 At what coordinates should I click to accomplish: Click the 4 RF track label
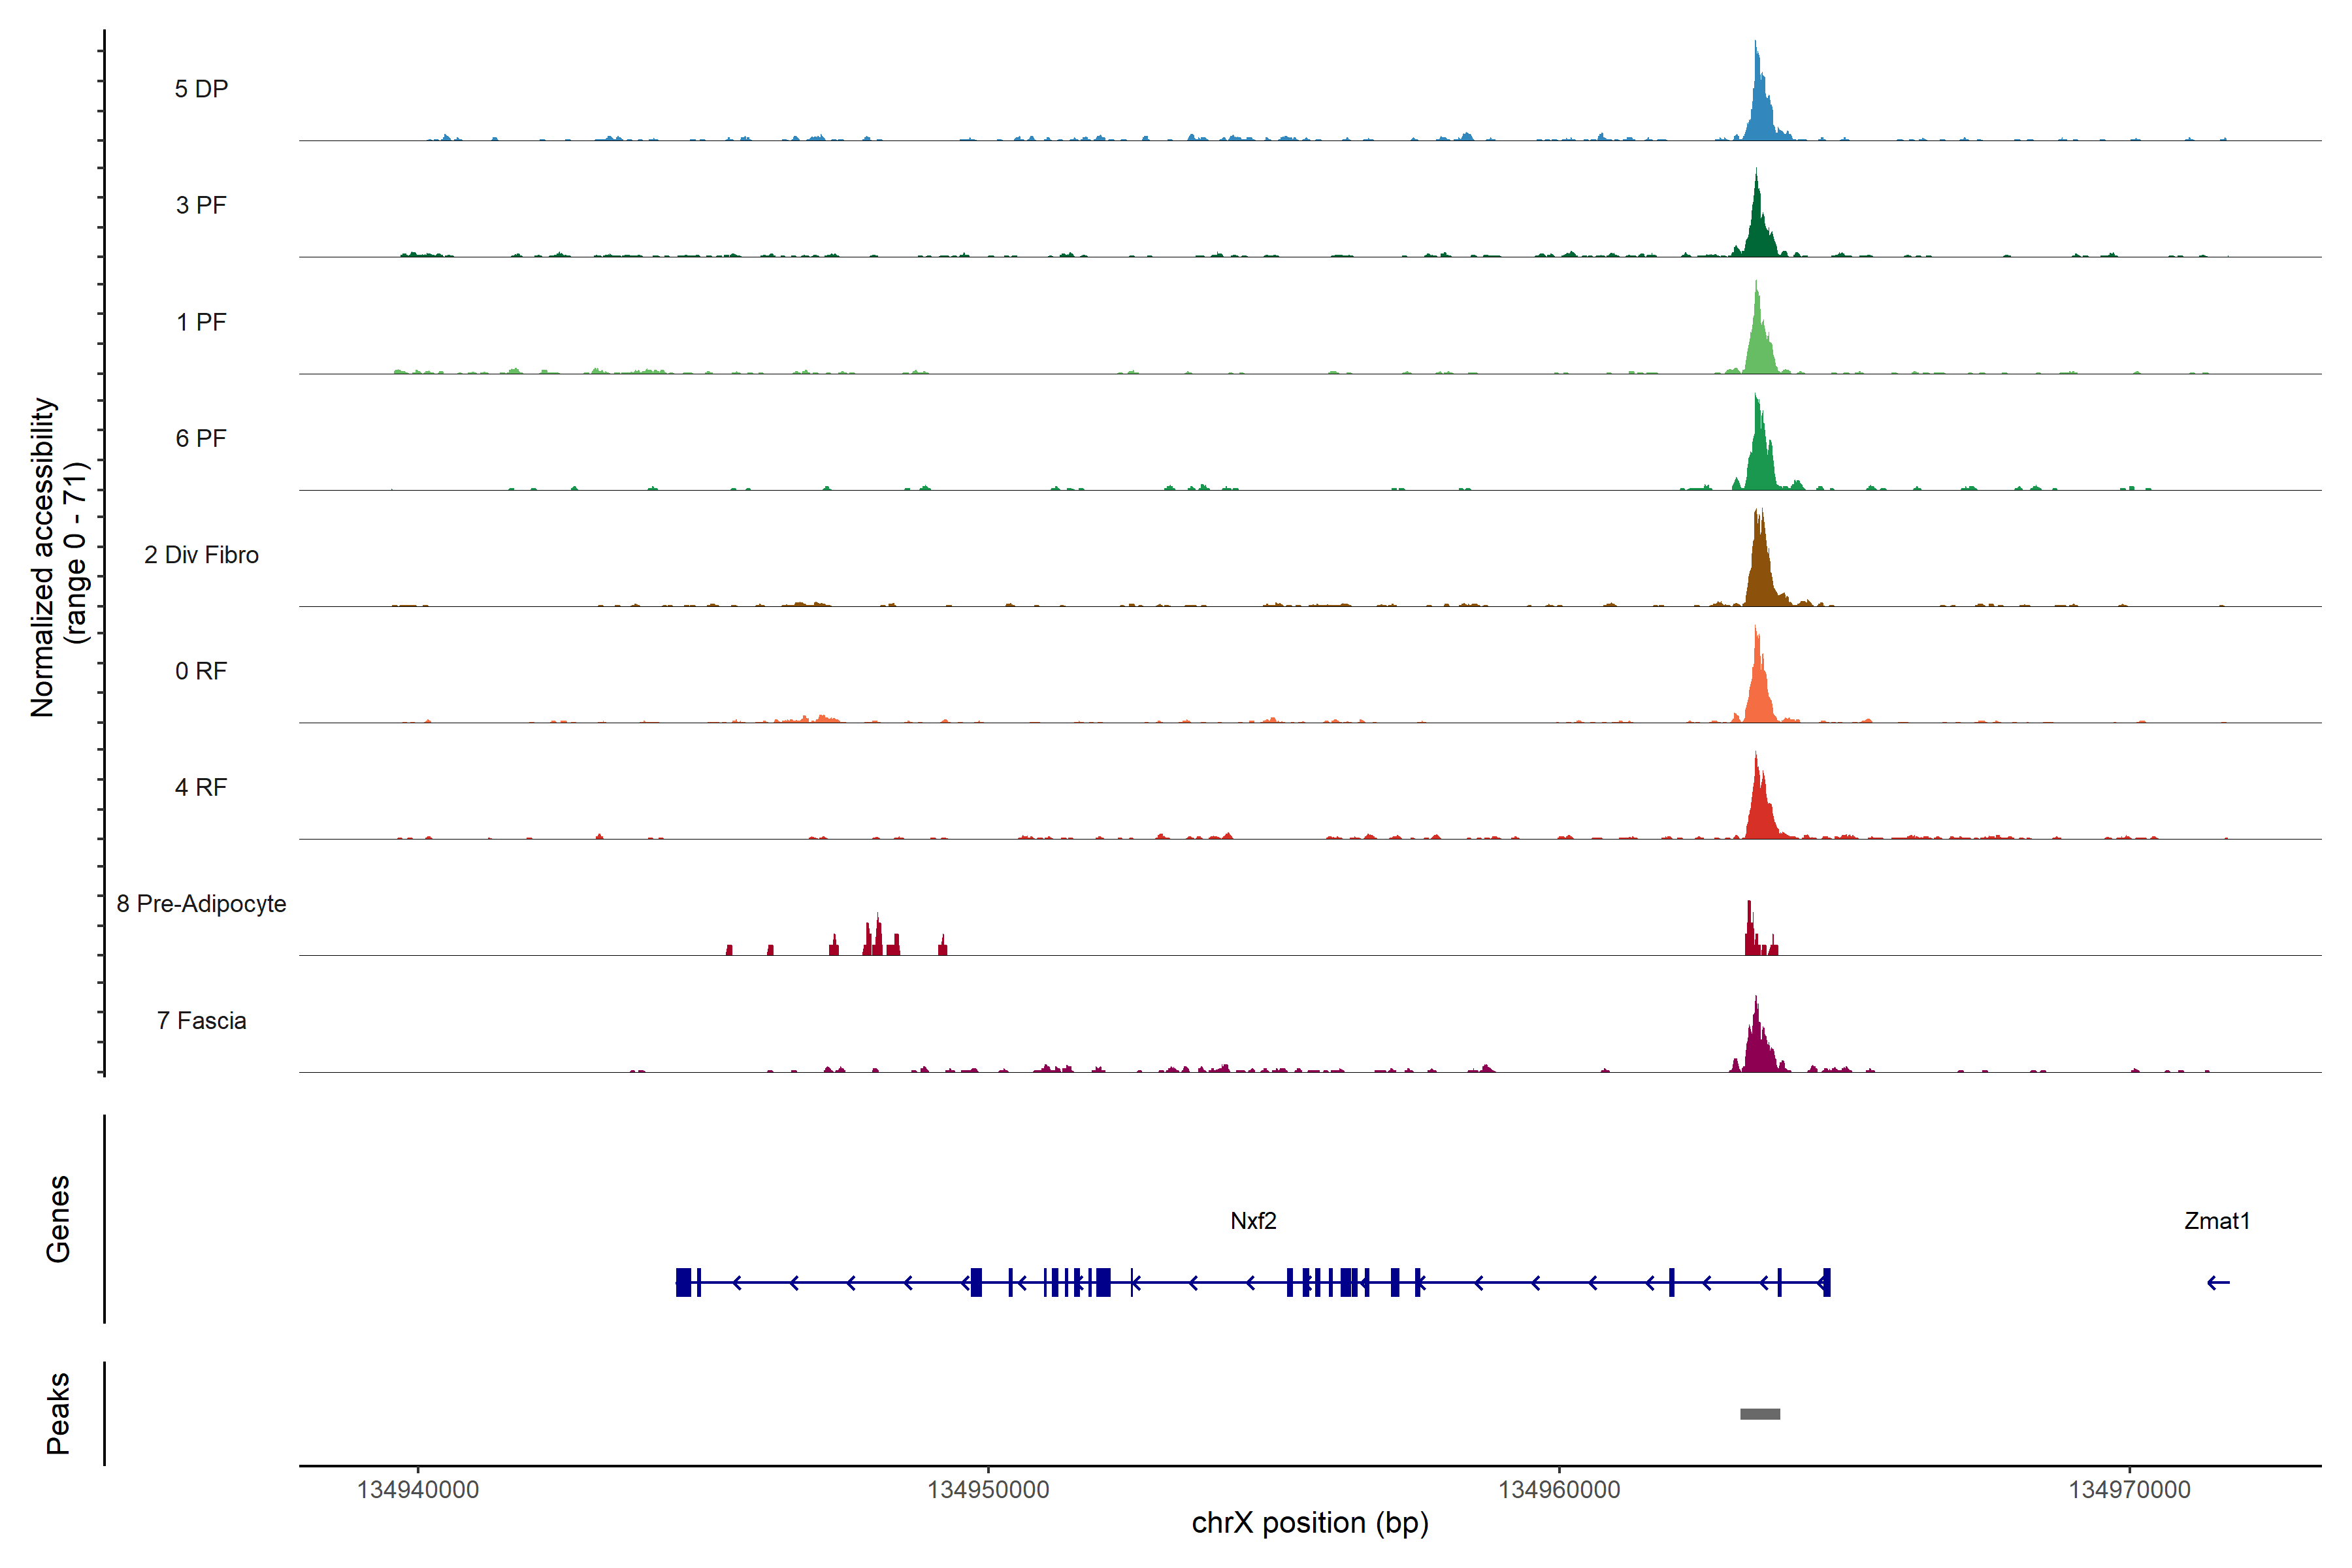pos(201,787)
